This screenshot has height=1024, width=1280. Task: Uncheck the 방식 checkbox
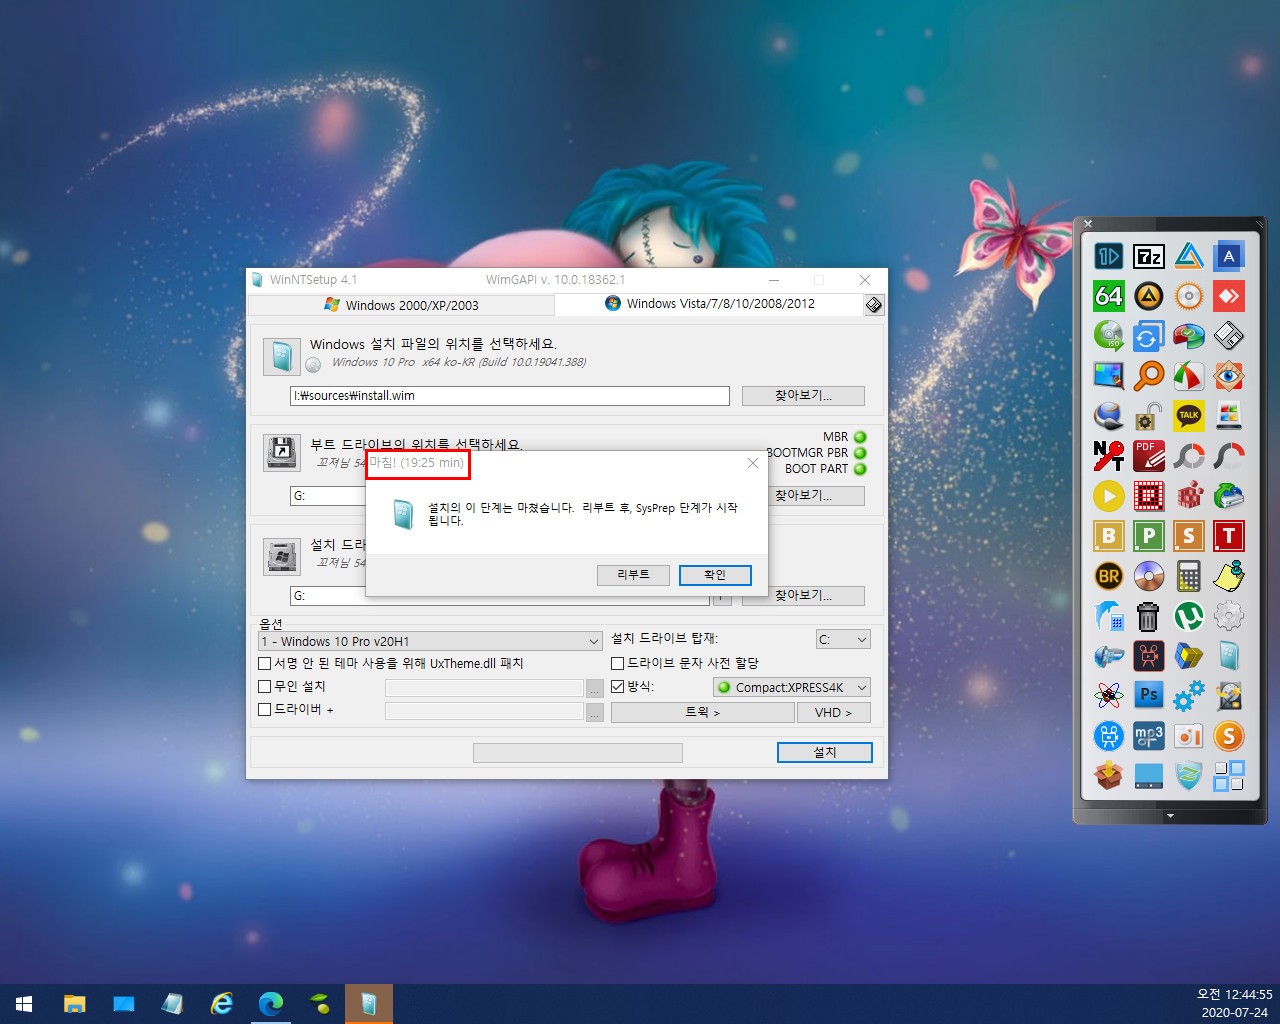617,686
